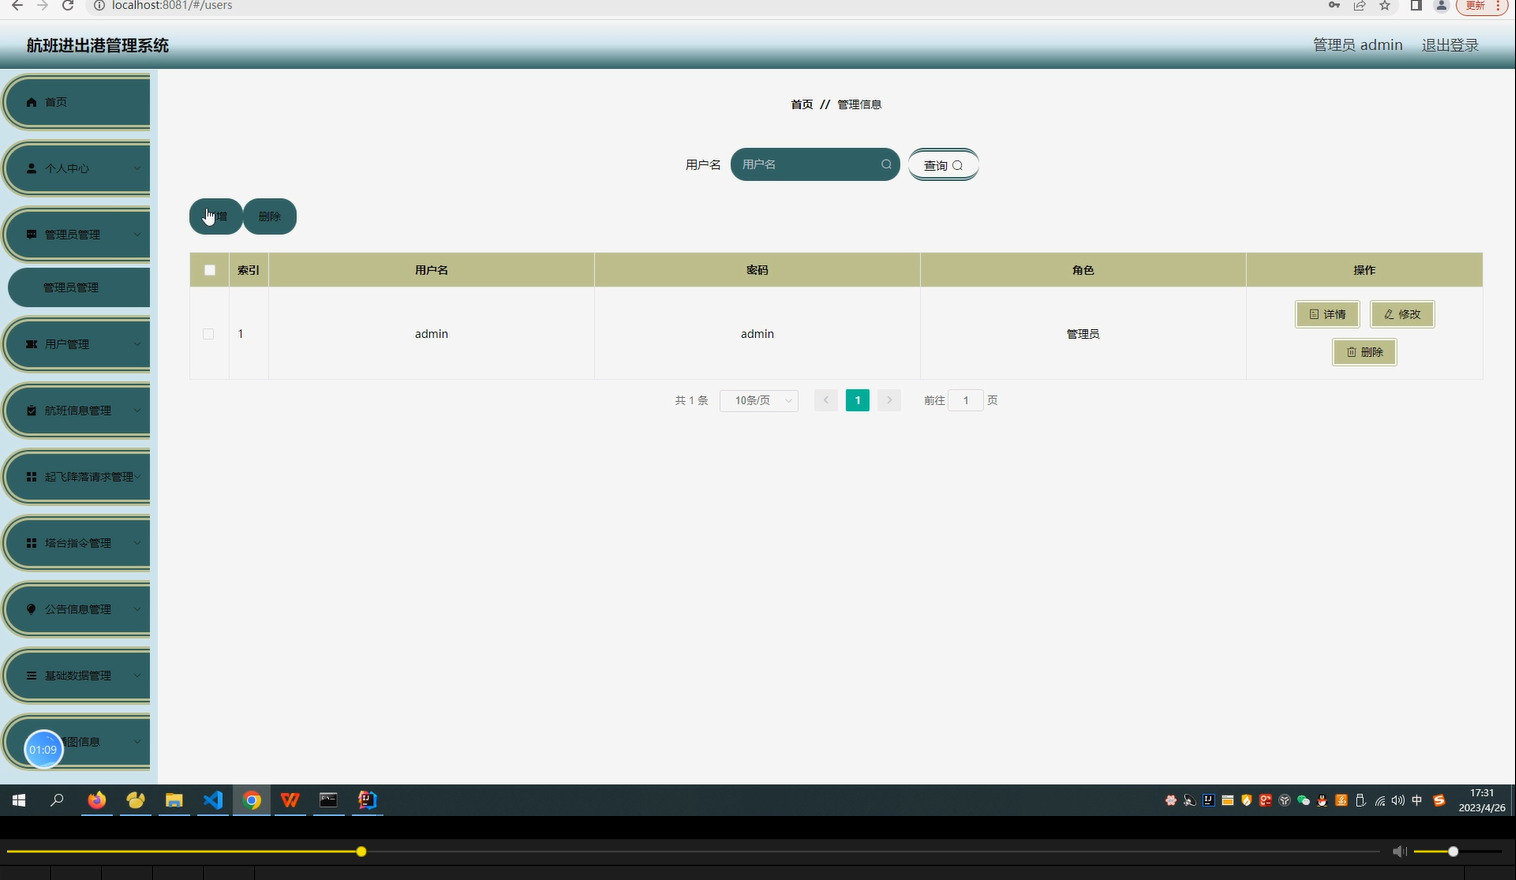This screenshot has height=880, width=1516.
Task: Open Windows taskbar search
Action: click(57, 800)
